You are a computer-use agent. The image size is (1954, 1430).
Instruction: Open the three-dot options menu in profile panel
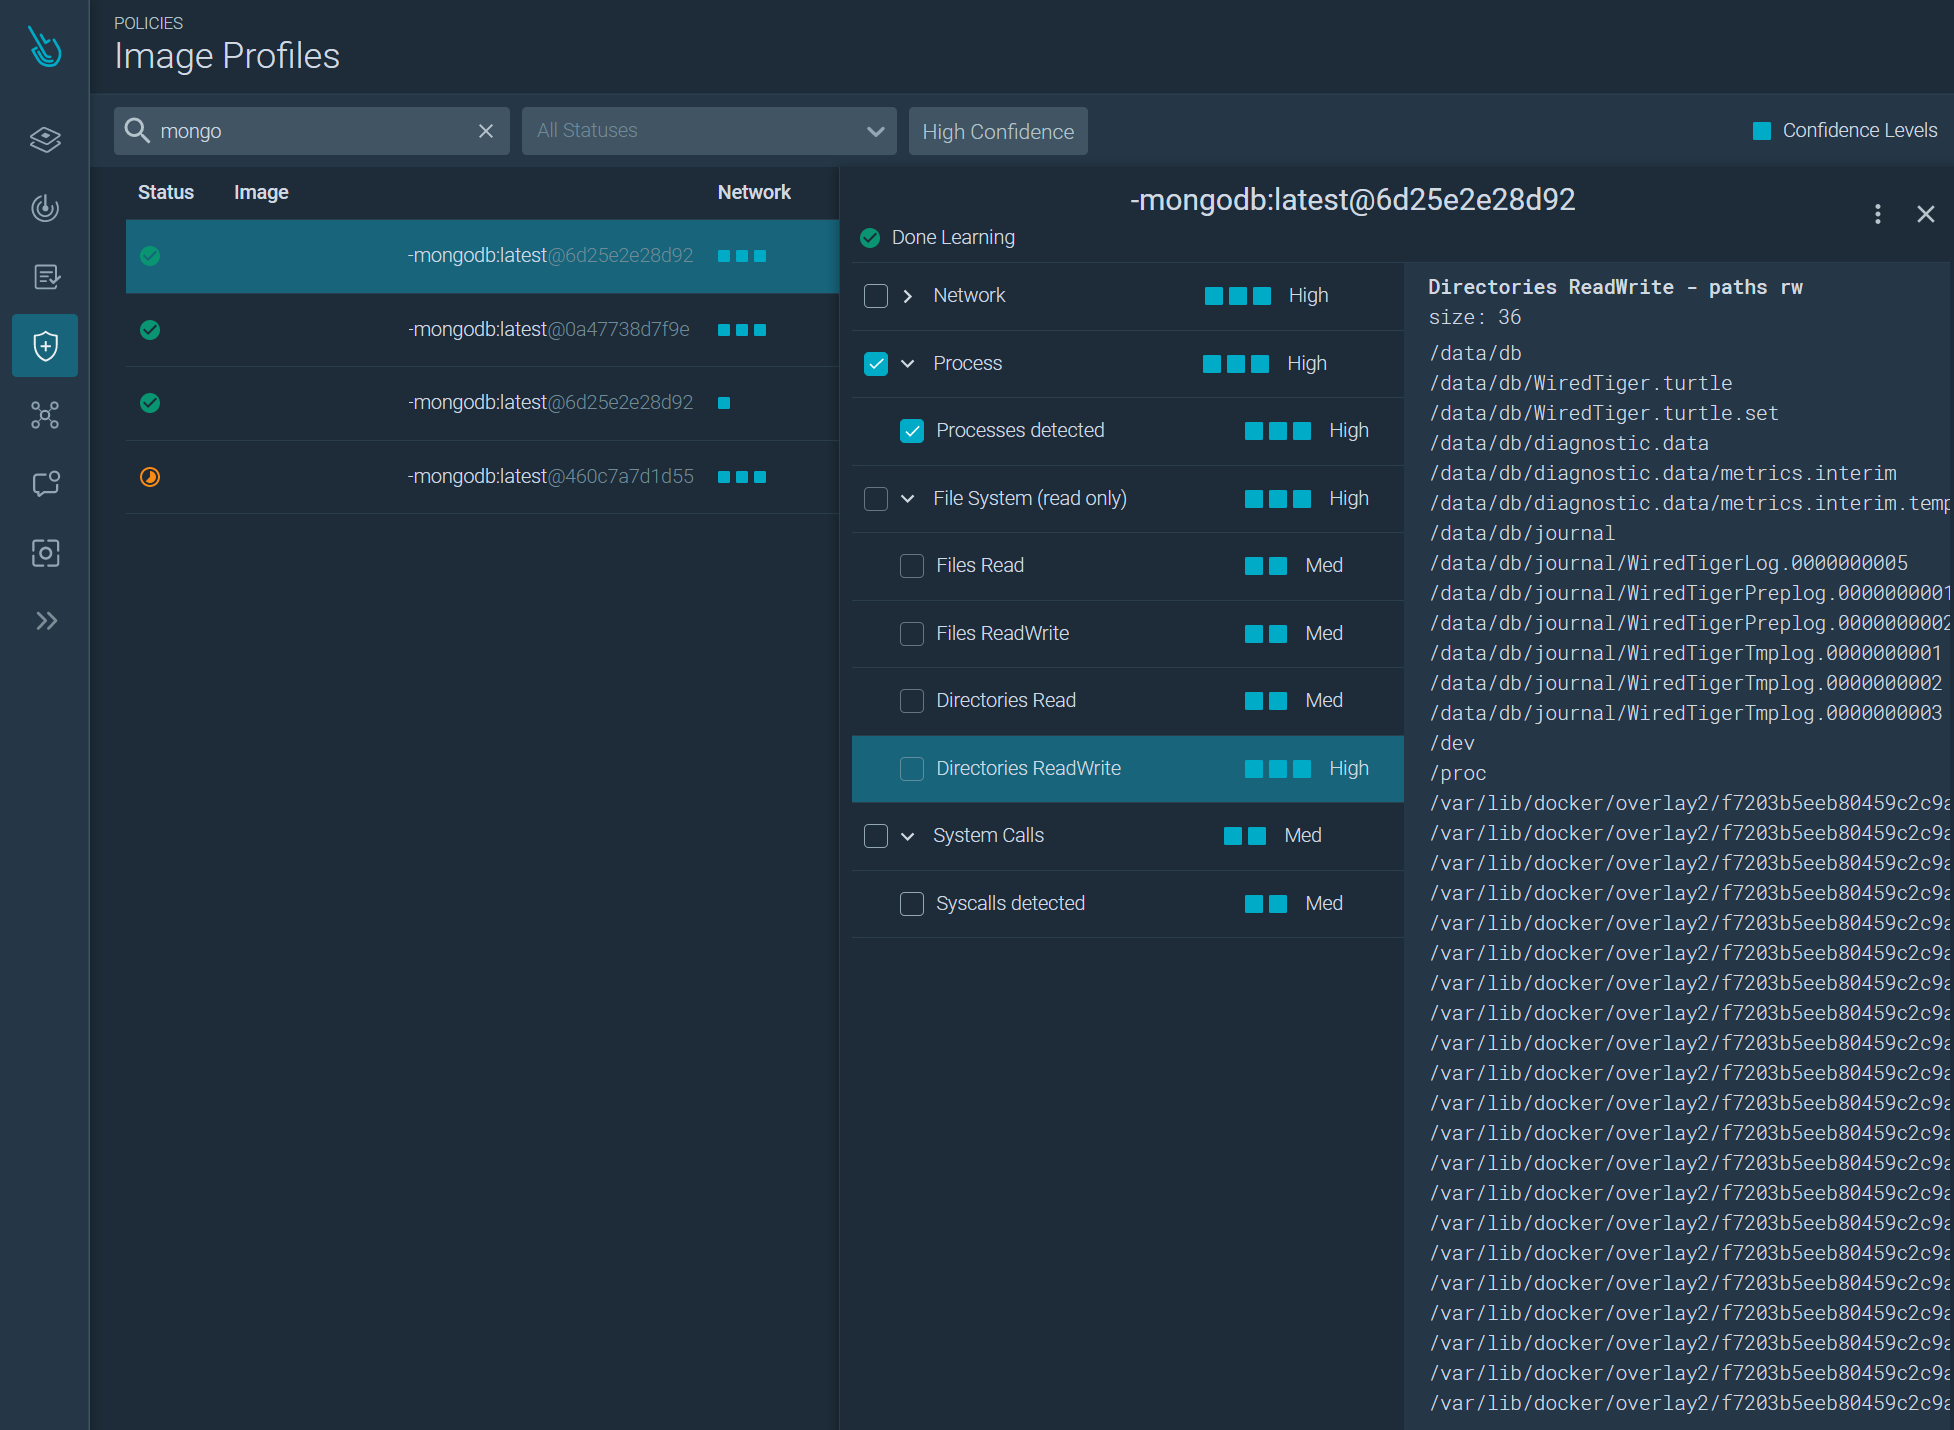coord(1878,214)
